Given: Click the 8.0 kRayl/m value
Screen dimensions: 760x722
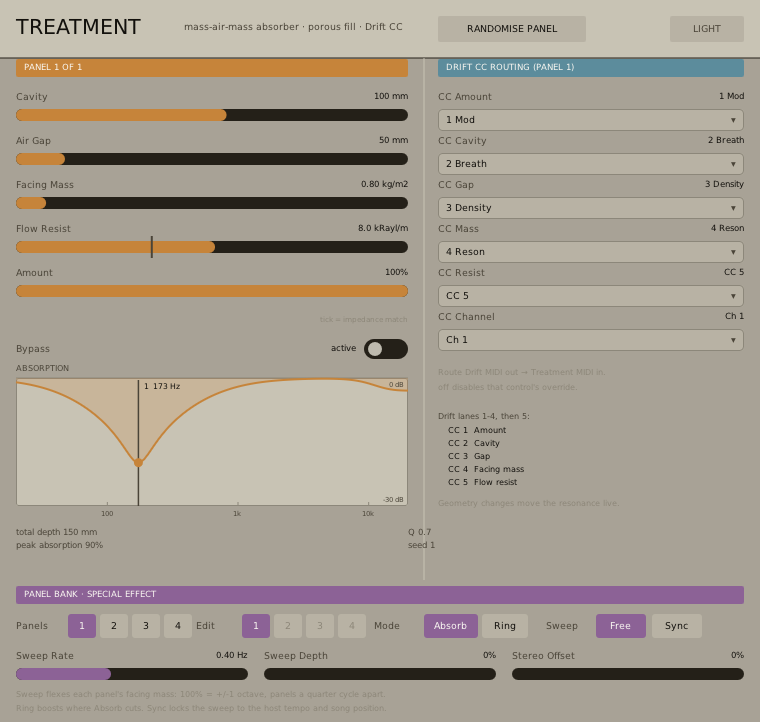Looking at the screenshot, I should (x=383, y=228).
